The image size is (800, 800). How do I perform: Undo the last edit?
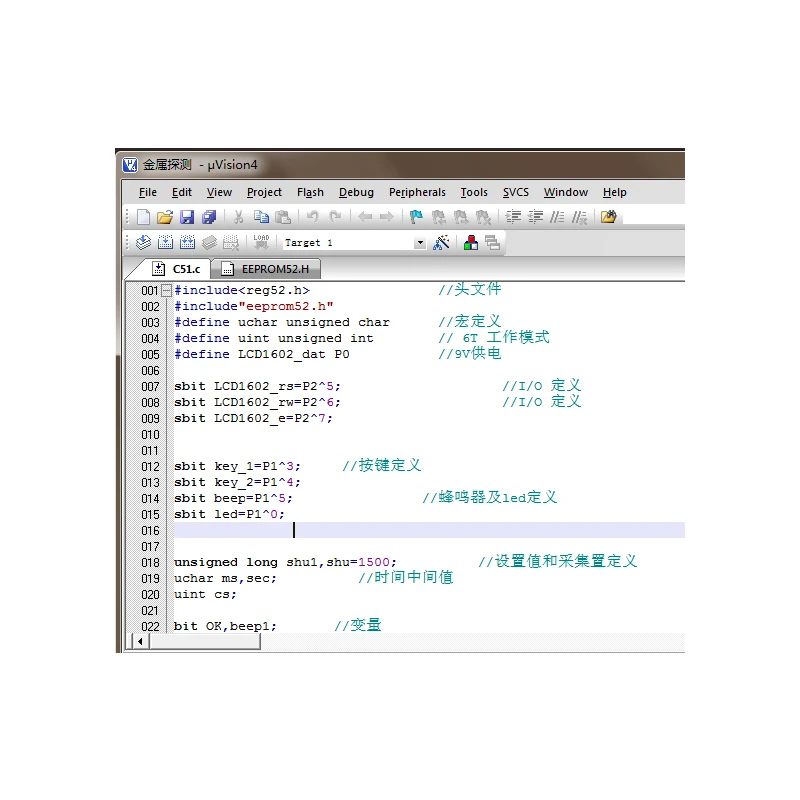coord(312,217)
